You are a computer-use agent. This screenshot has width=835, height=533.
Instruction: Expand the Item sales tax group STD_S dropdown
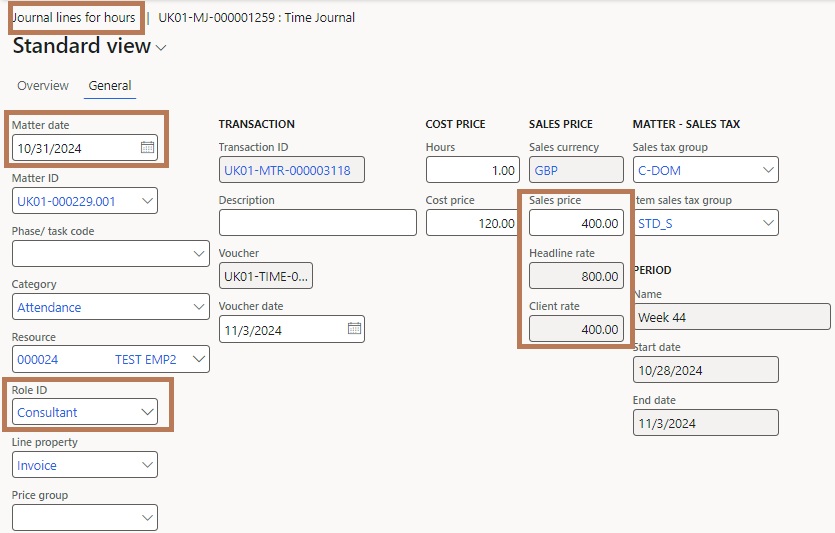tap(768, 223)
